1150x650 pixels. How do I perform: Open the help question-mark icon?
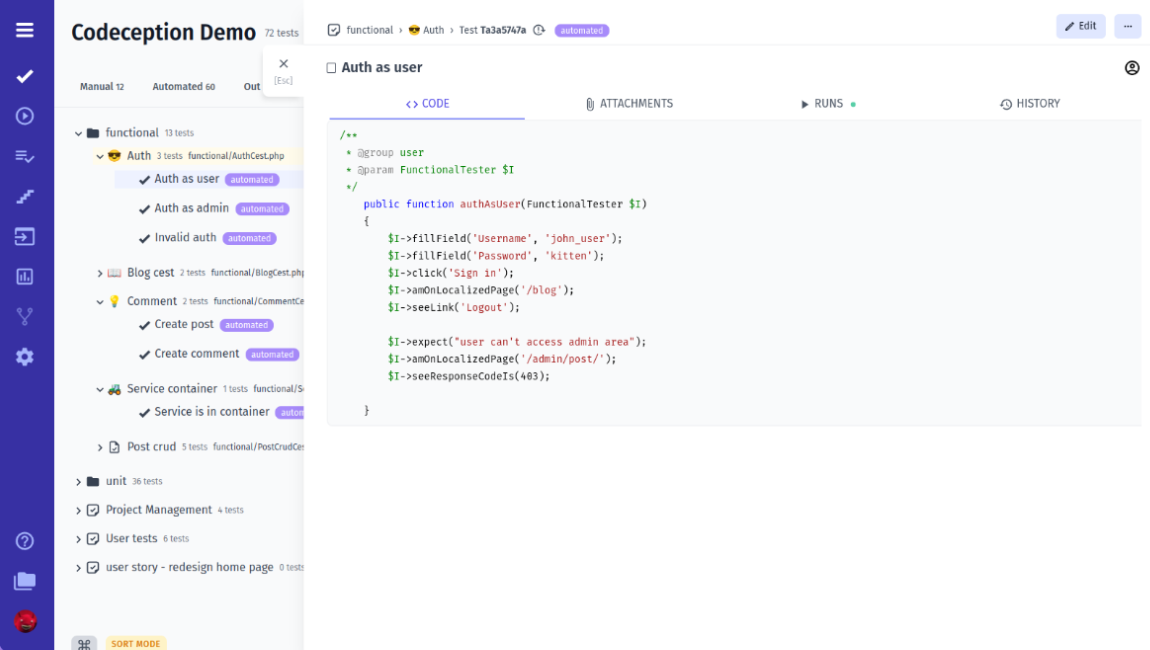click(x=25, y=540)
